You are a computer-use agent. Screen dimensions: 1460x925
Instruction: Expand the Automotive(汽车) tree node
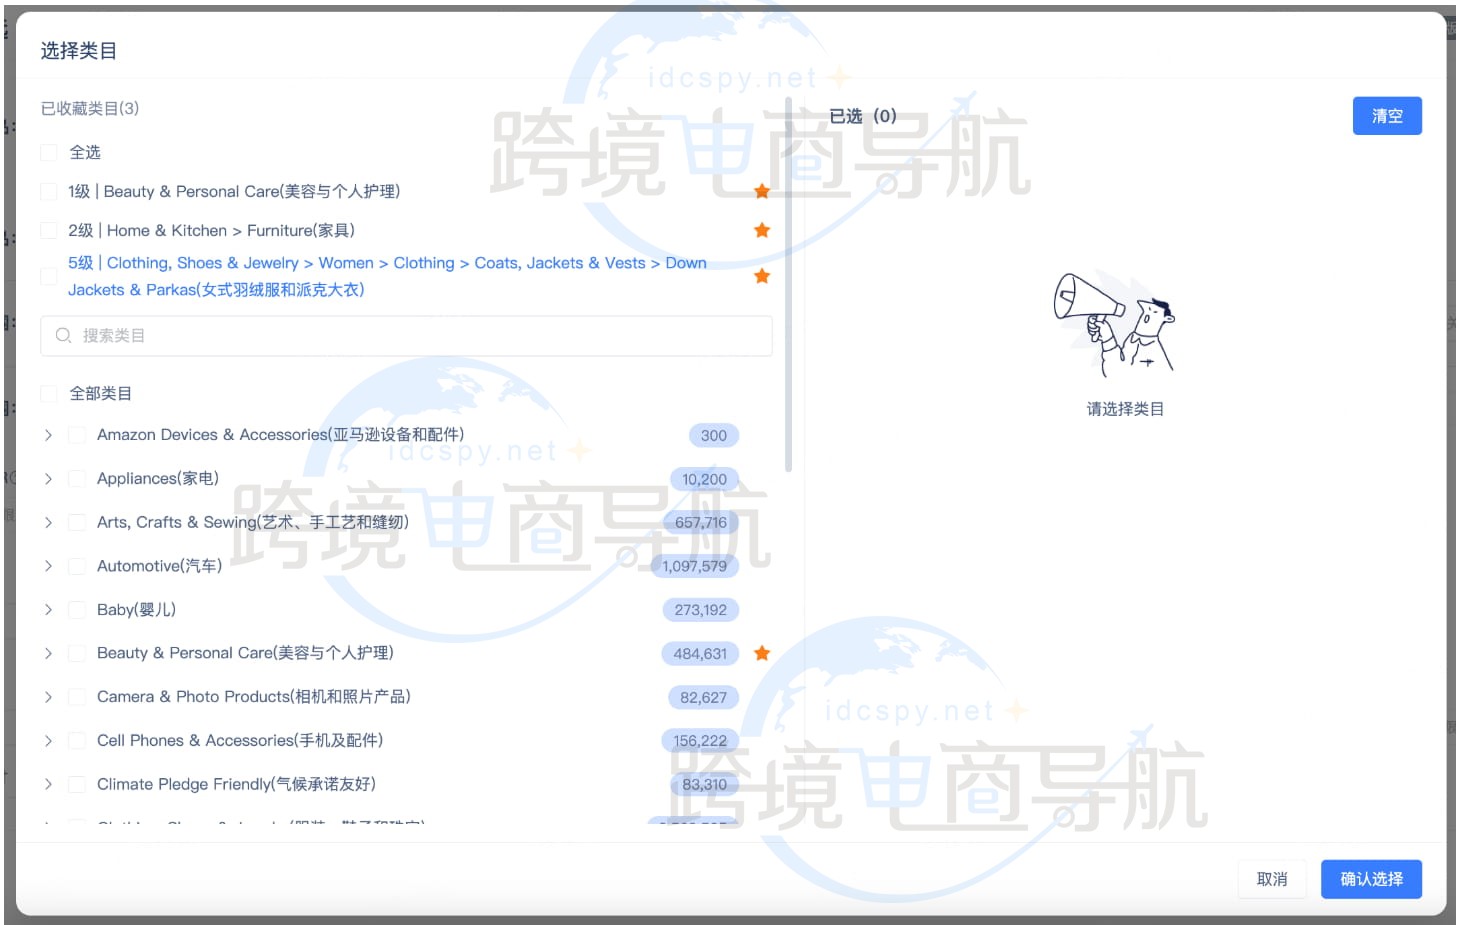click(48, 566)
